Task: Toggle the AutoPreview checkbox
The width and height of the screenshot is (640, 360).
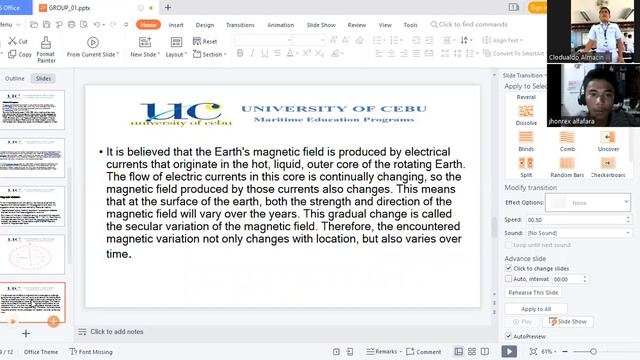Action: coord(508,336)
